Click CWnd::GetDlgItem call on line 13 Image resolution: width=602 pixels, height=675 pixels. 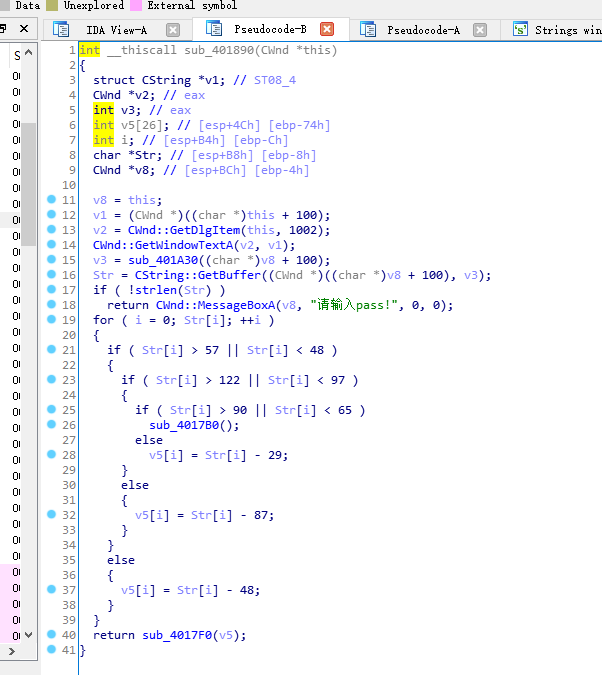(184, 230)
